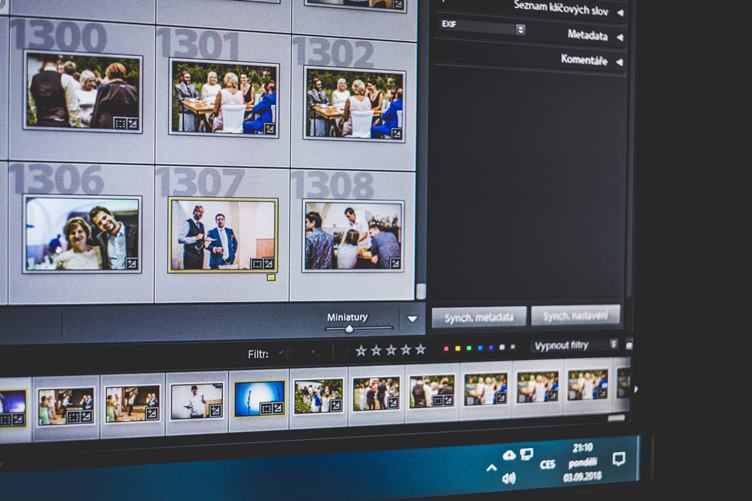The image size is (752, 501).
Task: Open display/network icon in system tray
Action: [x=527, y=454]
